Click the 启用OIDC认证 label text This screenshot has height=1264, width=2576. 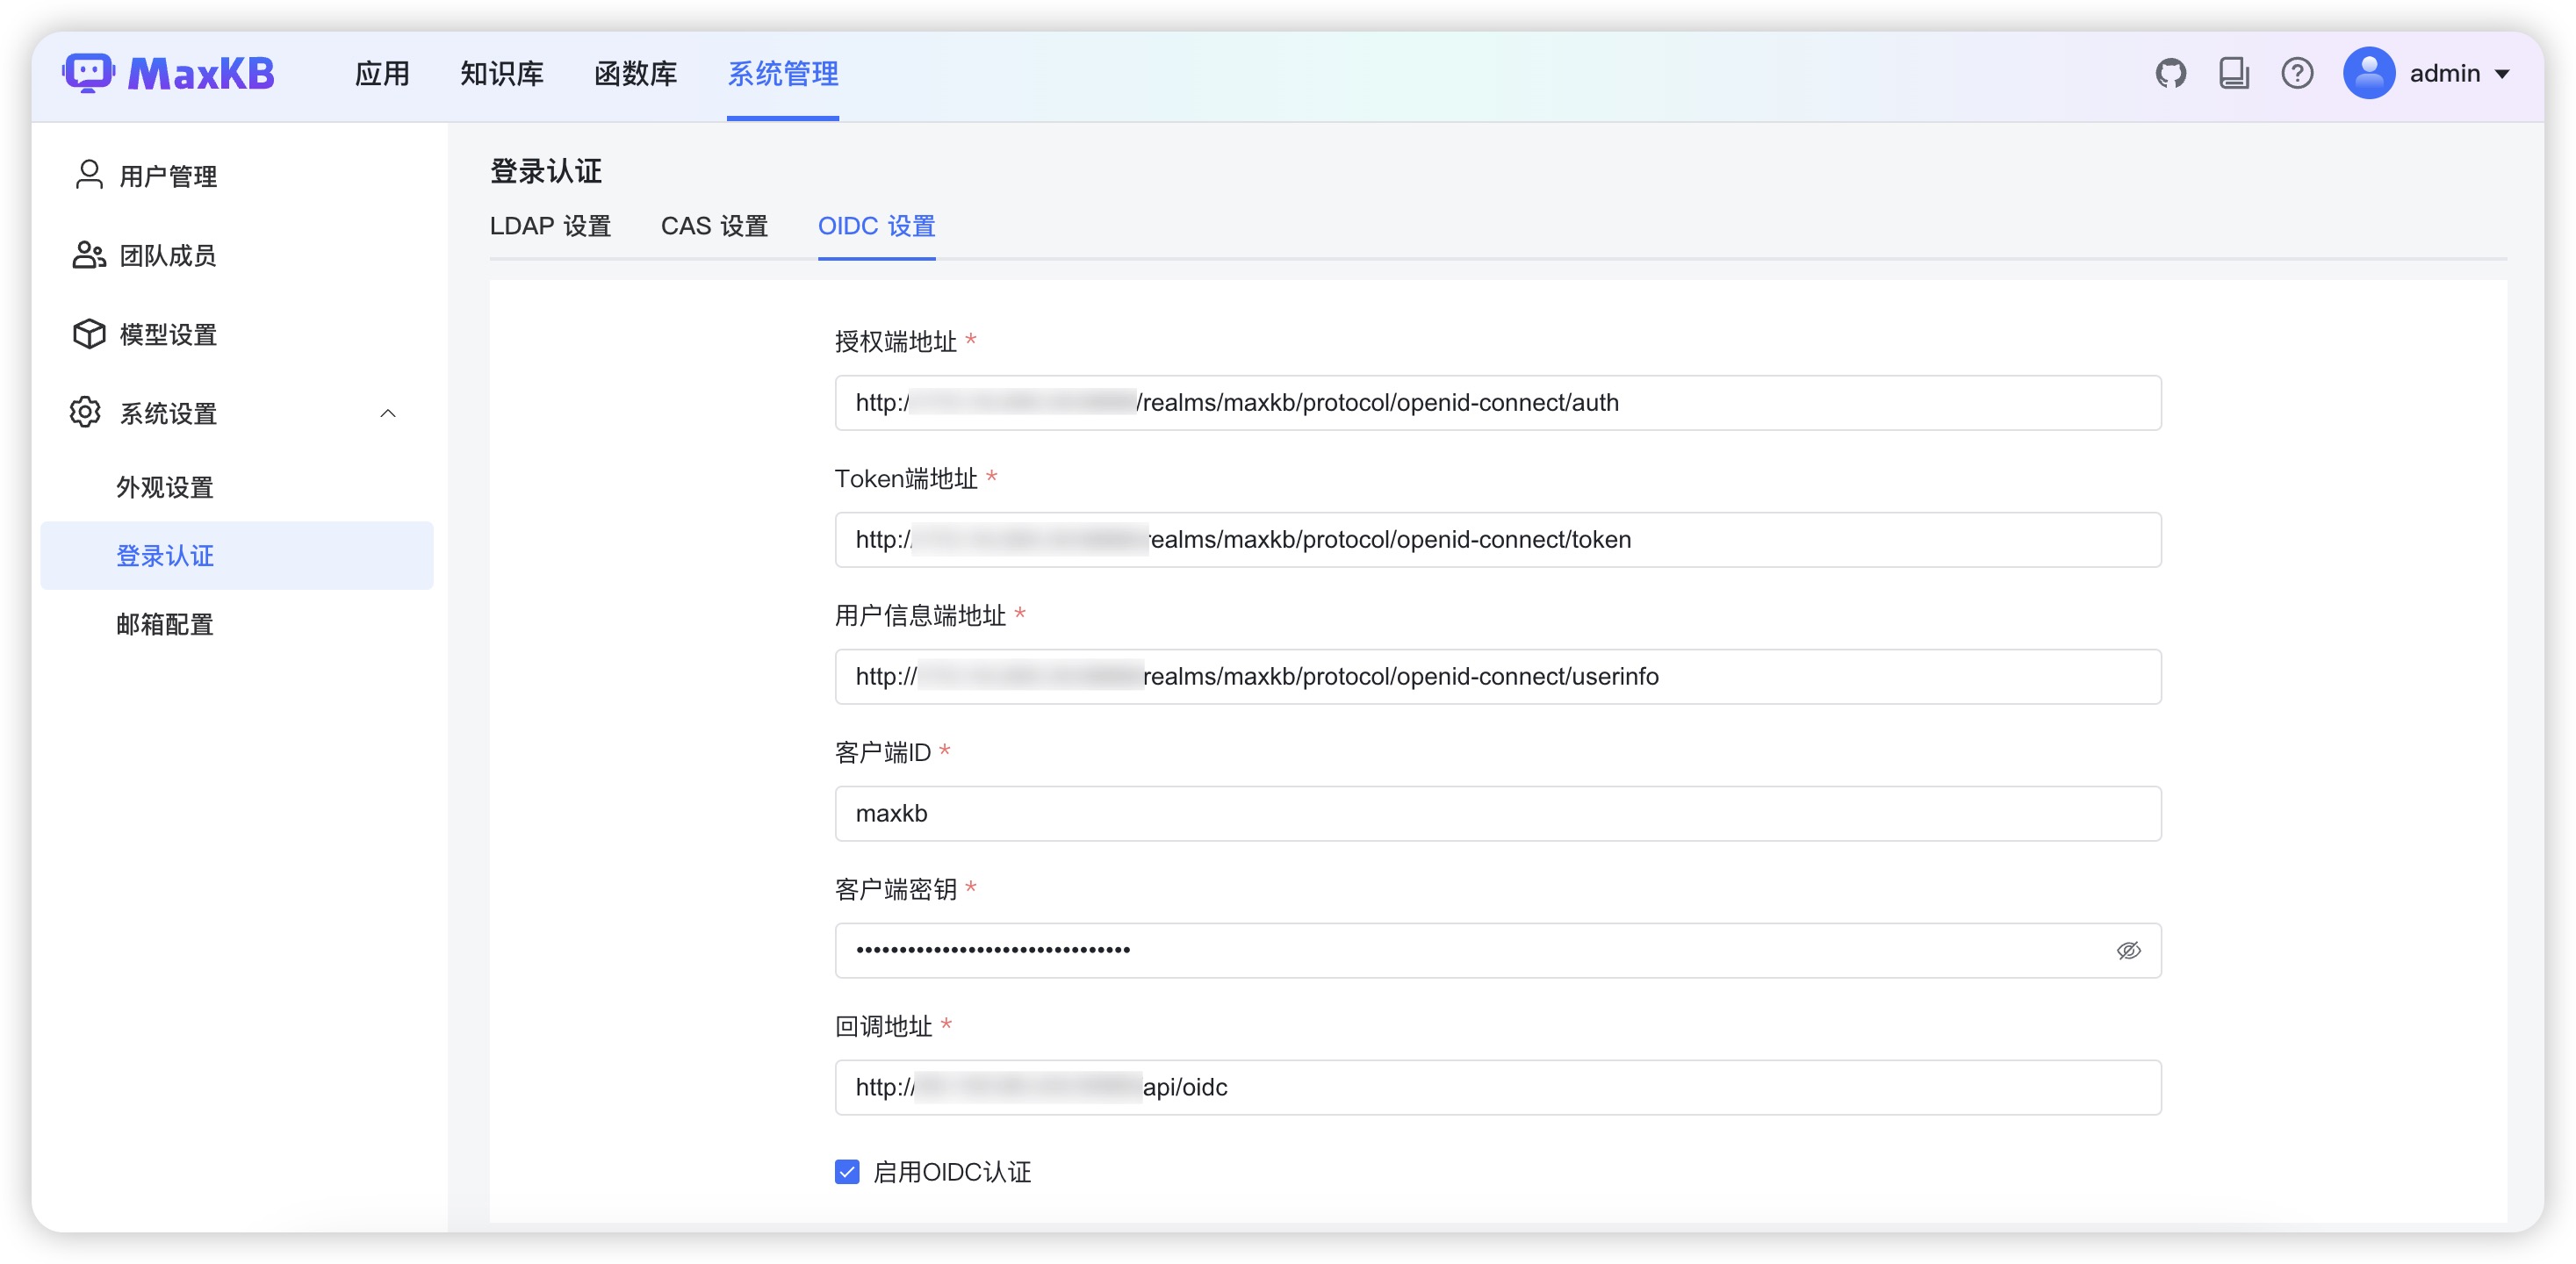click(x=952, y=1172)
